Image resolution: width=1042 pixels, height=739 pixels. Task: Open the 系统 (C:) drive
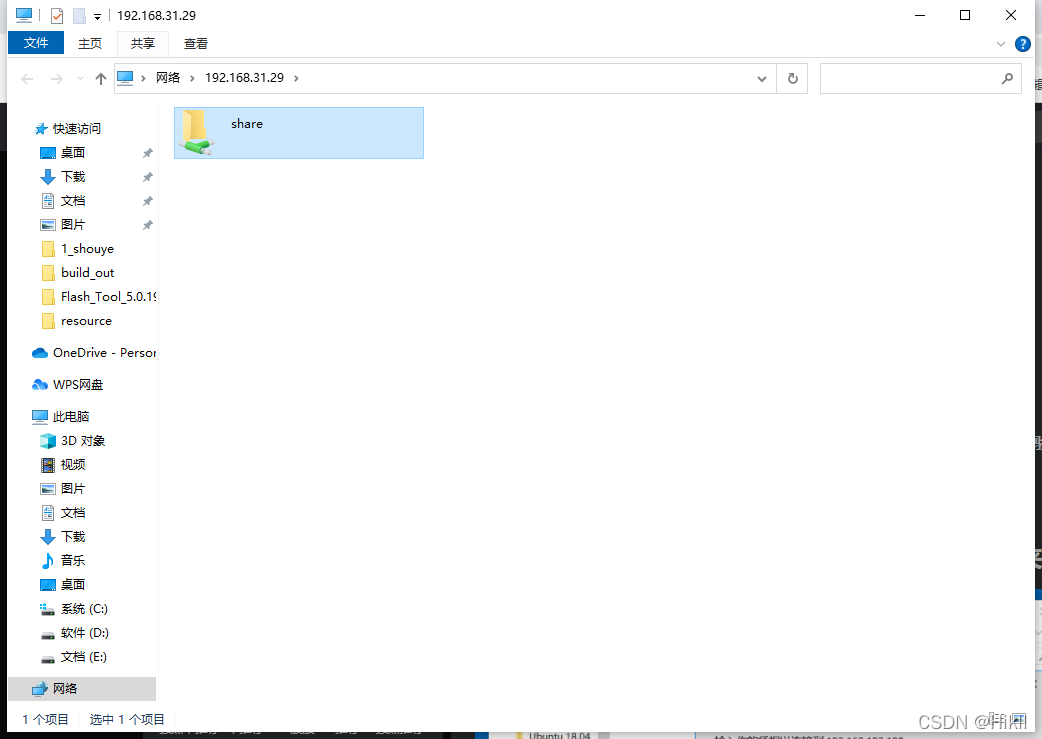84,609
